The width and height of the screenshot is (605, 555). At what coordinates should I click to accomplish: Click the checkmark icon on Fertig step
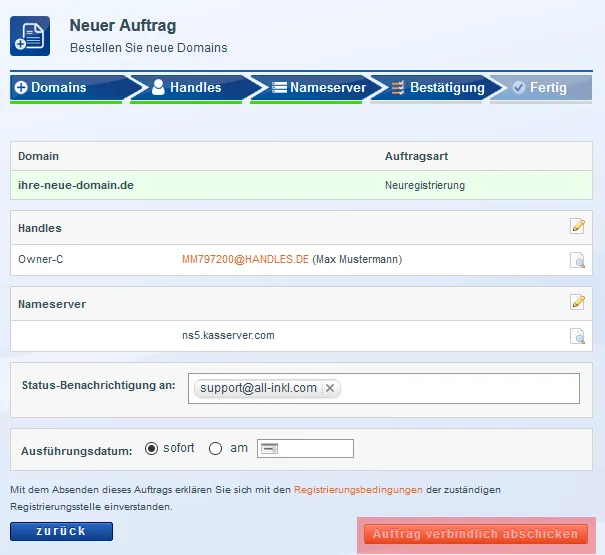(519, 88)
